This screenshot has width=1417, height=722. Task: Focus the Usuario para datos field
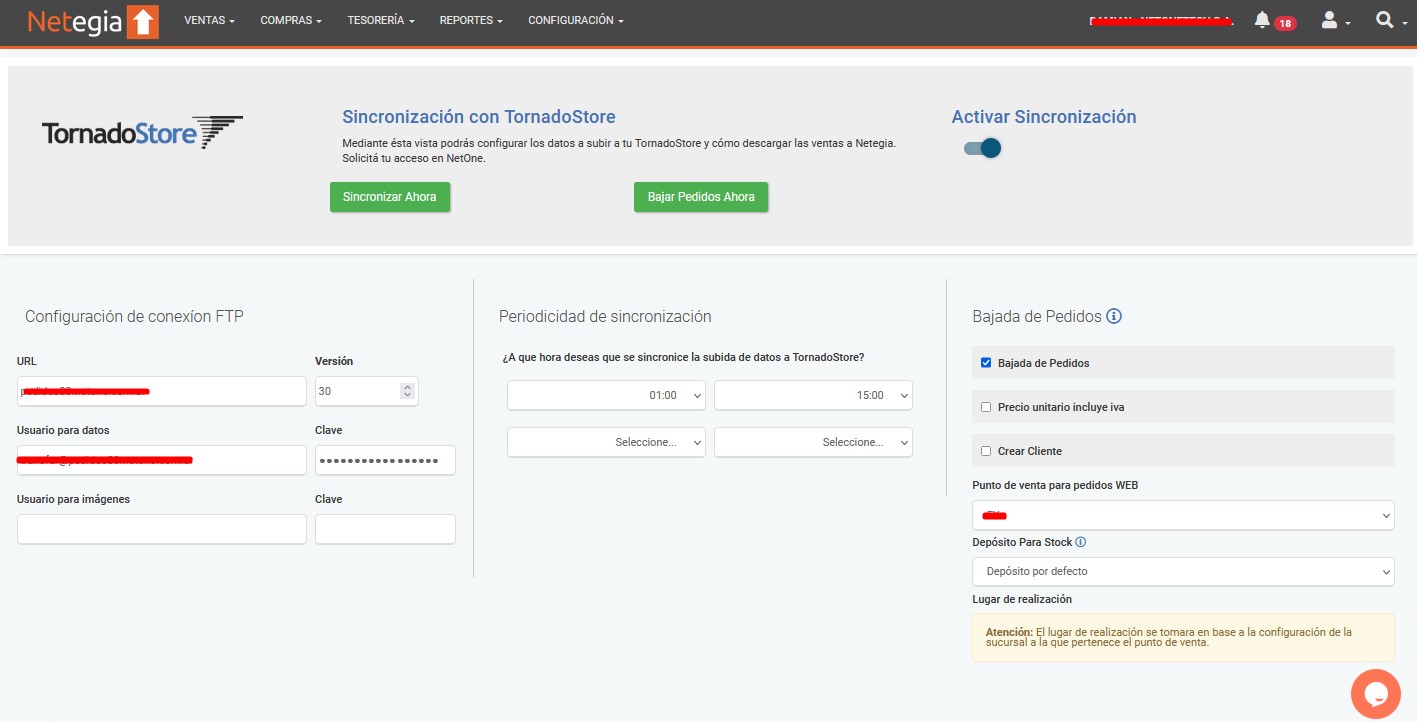162,460
